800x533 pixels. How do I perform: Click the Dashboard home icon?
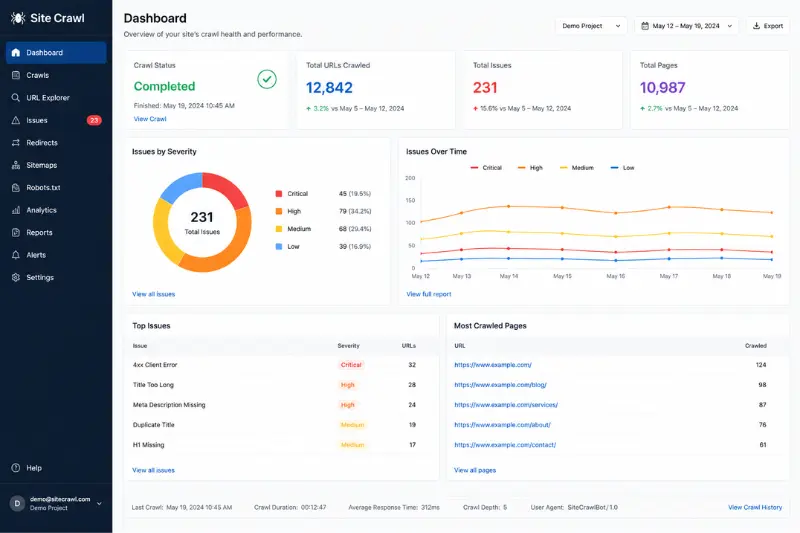click(16, 53)
